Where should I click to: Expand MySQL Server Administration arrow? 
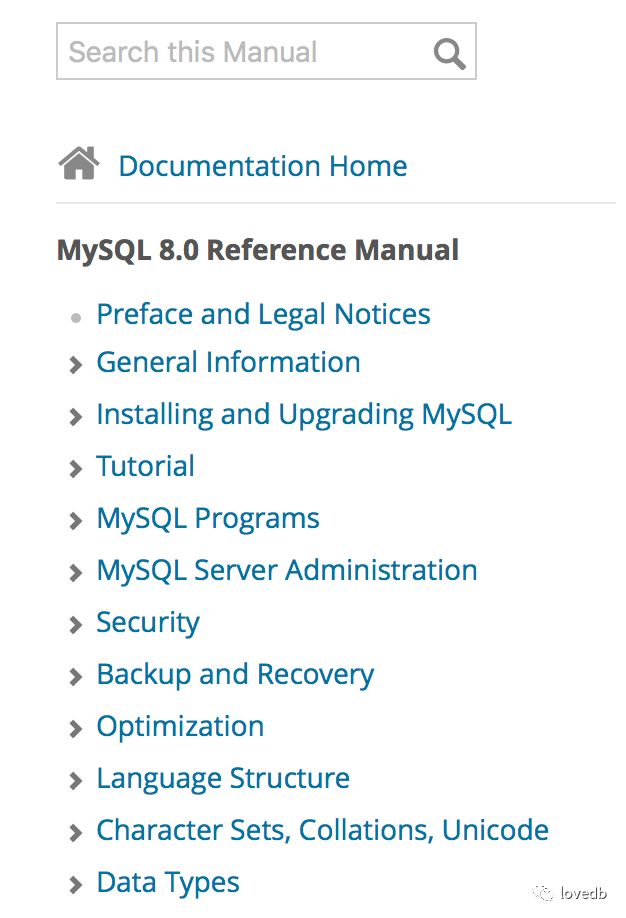(x=76, y=573)
